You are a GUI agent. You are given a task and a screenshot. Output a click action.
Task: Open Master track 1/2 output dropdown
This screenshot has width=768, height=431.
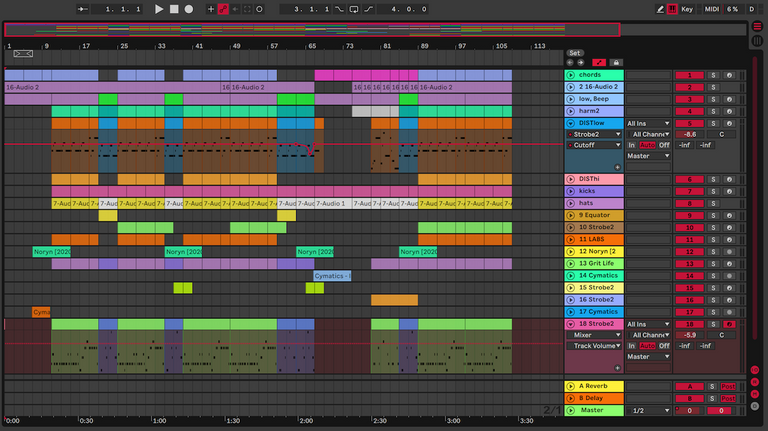648,410
